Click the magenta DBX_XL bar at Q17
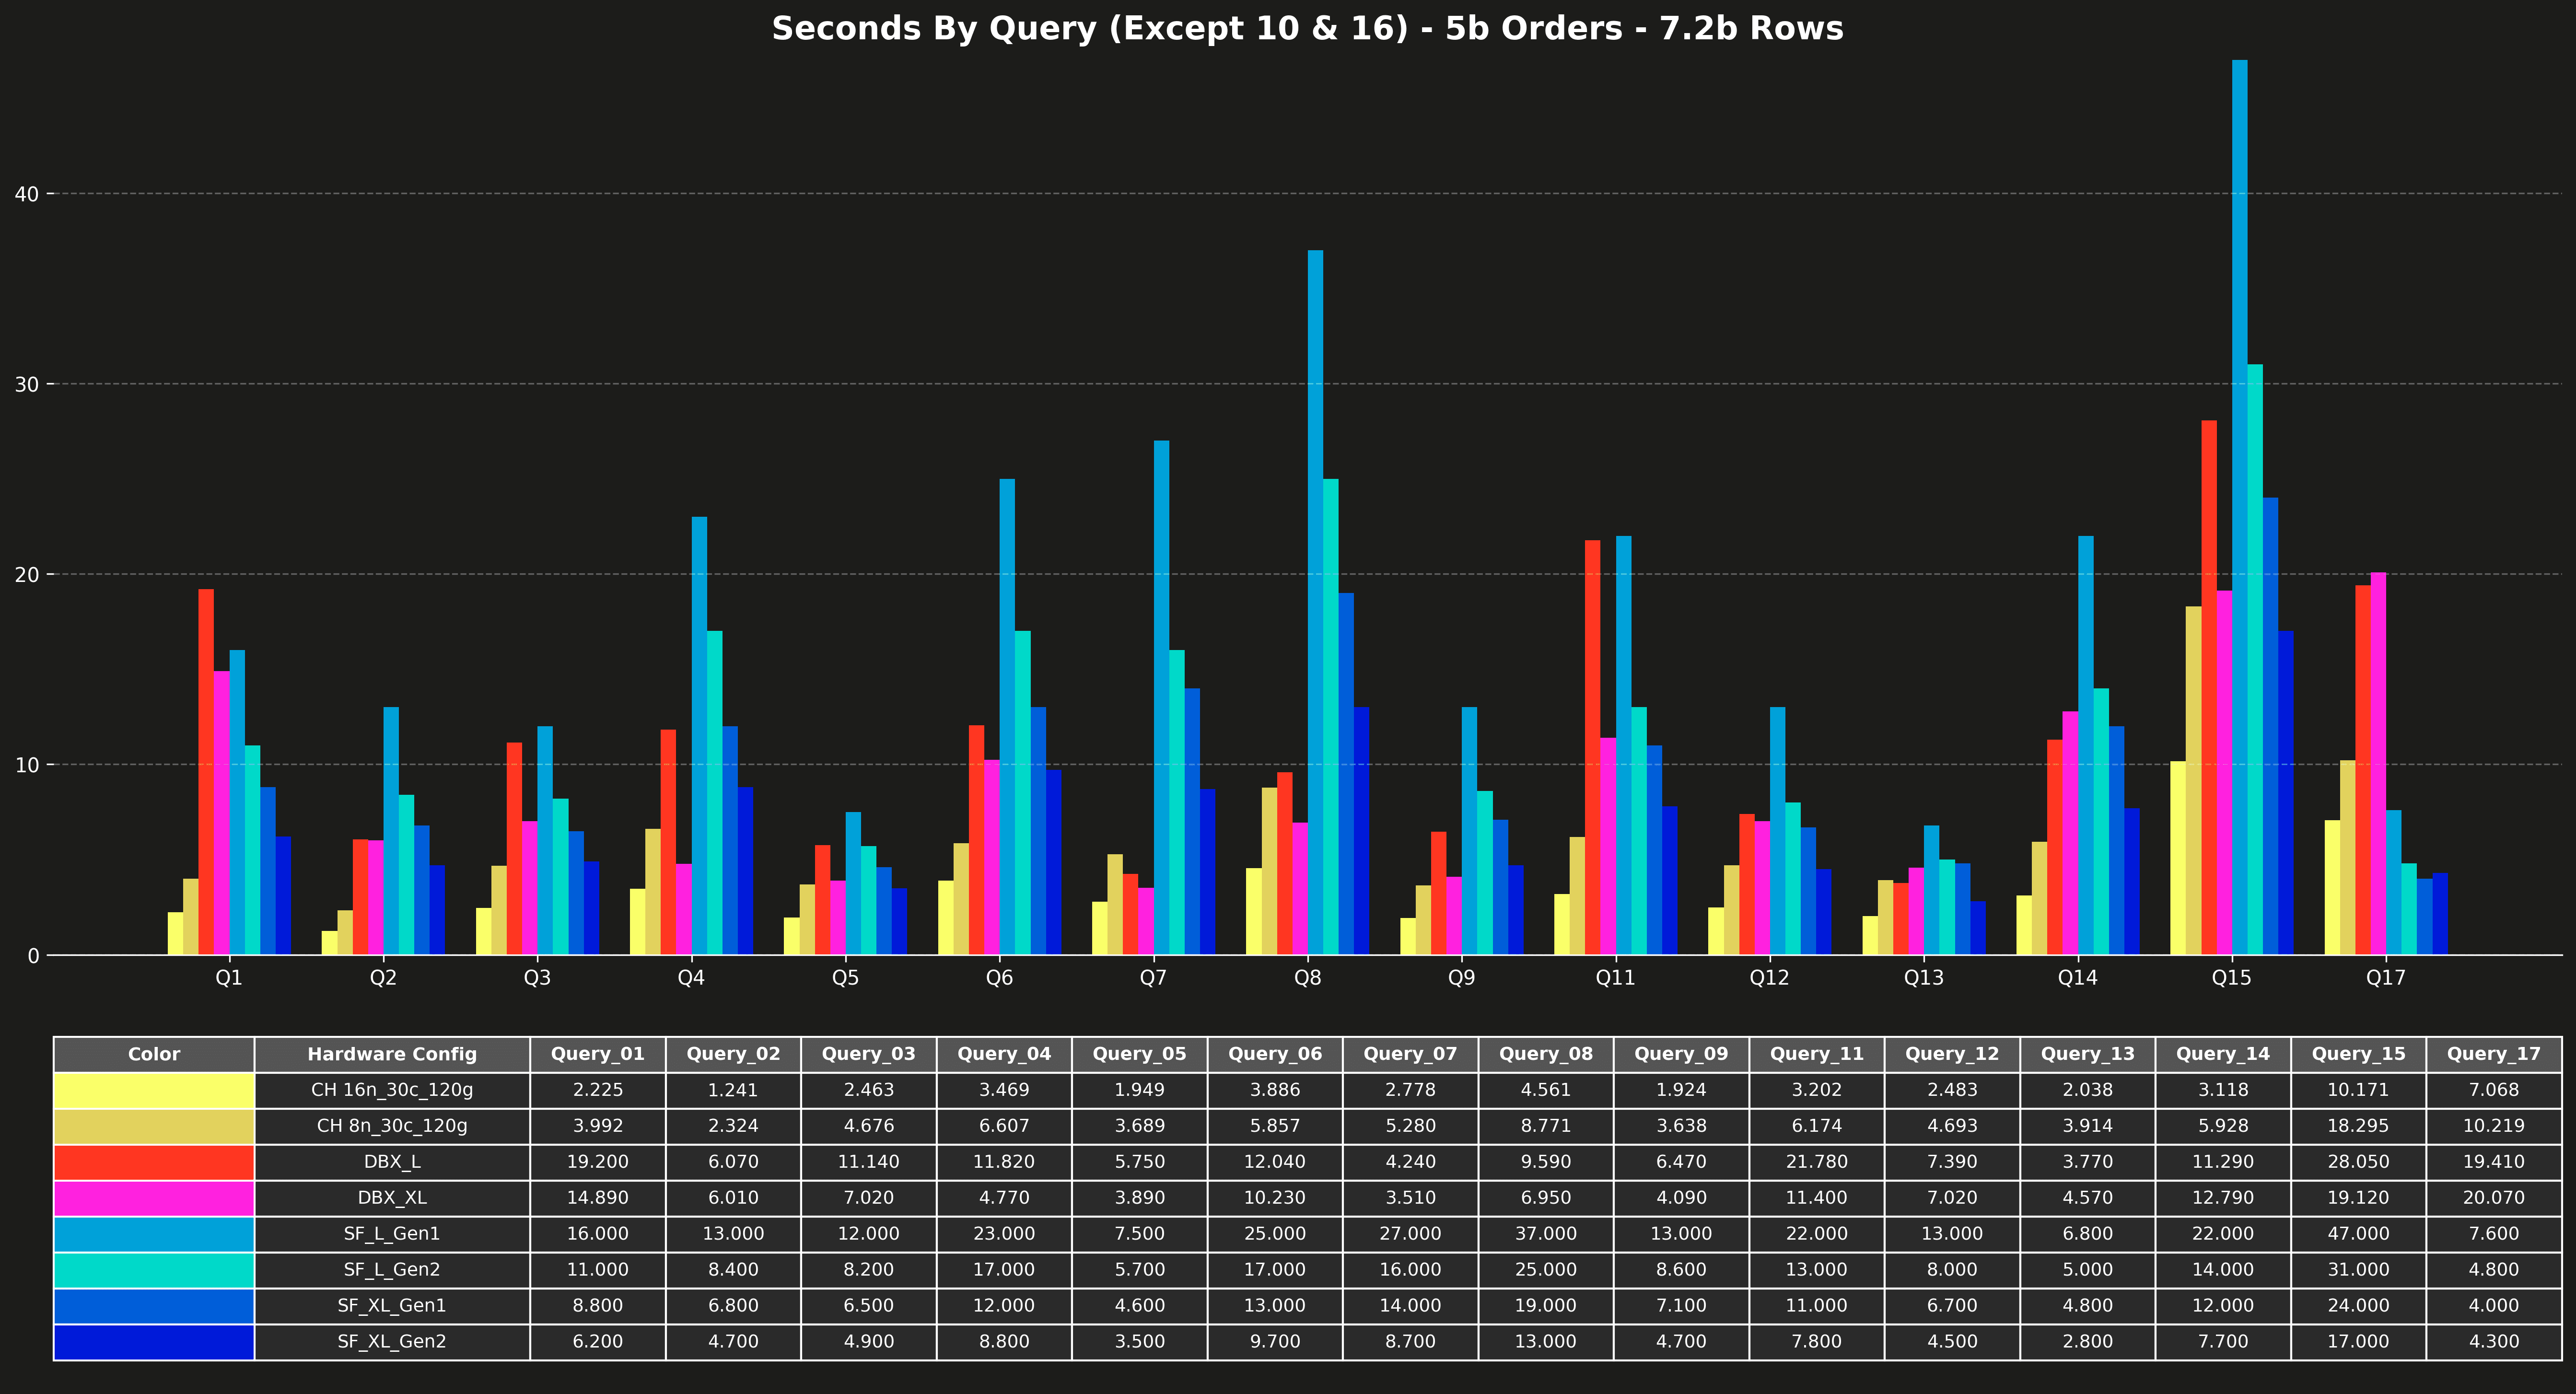Image resolution: width=2576 pixels, height=1394 pixels. pos(2378,765)
